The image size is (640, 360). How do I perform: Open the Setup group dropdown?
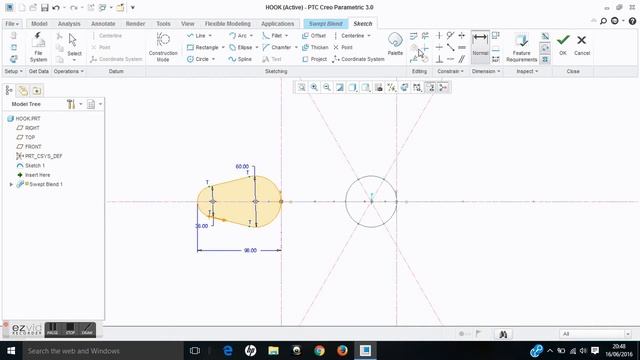(13, 71)
